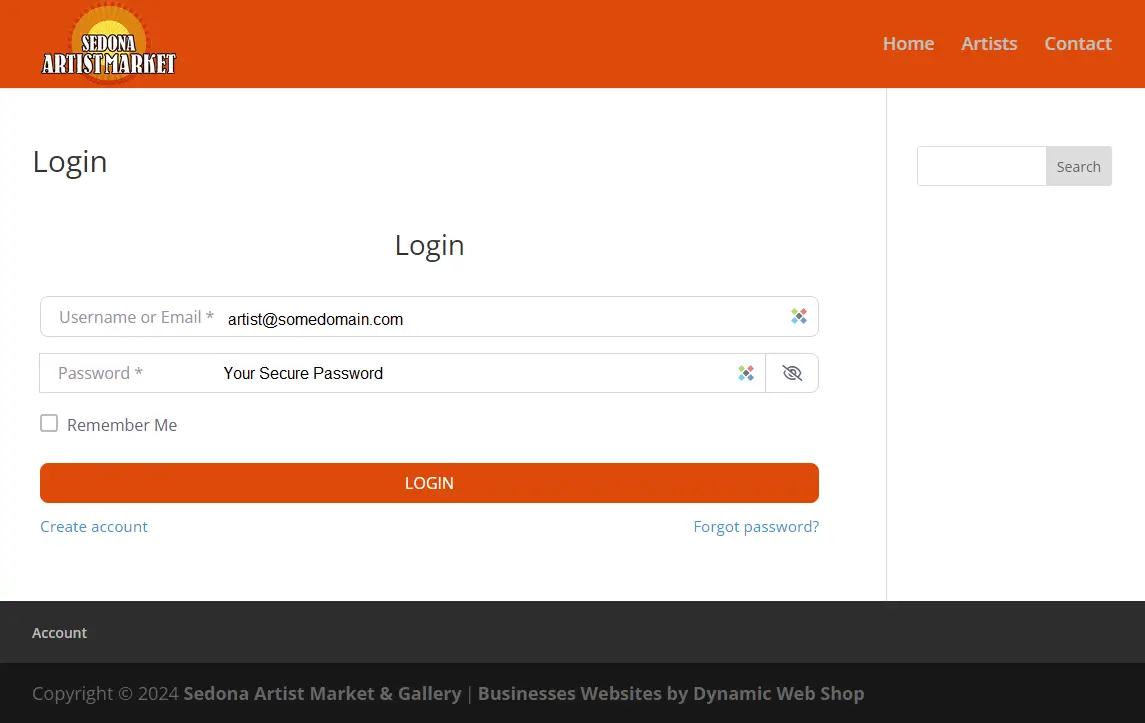This screenshot has height=723, width=1145.
Task: Click password manager icon in username field
Action: coord(798,316)
